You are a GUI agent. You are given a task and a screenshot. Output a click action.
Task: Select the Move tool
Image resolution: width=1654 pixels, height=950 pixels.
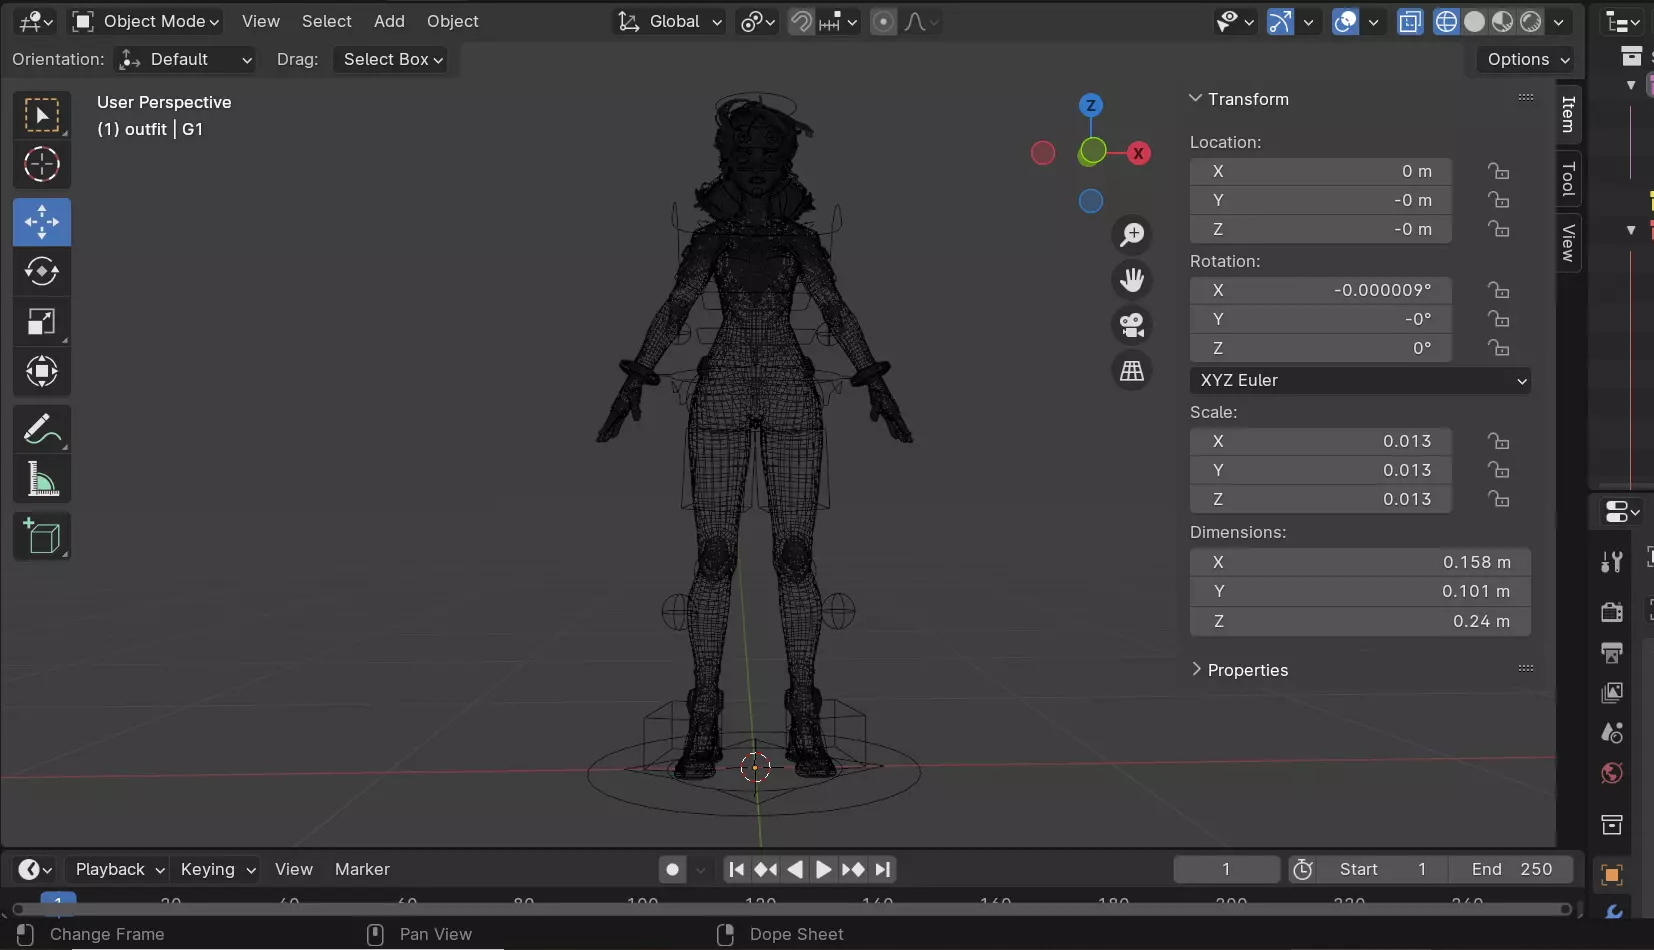tap(42, 222)
